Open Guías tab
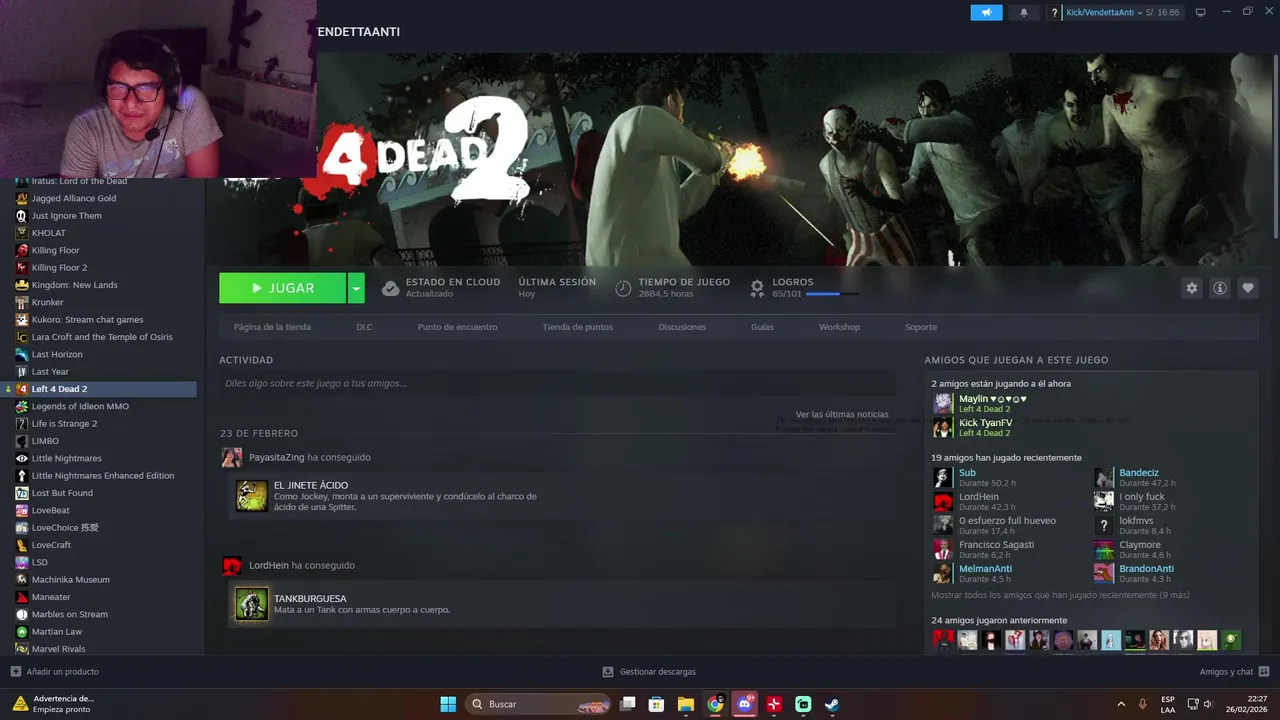 coord(762,327)
